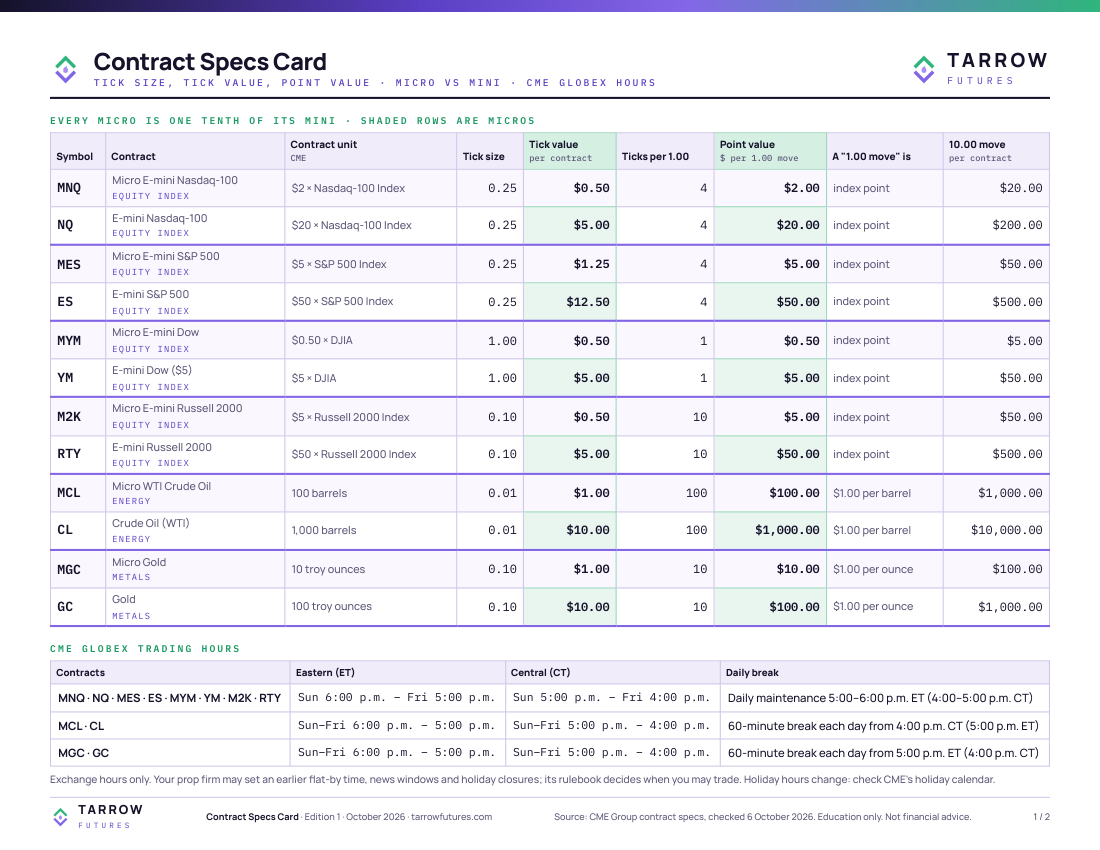Screen dimensions: 1100x850
Task: Select the RTY symbol cell
Action: [78, 454]
